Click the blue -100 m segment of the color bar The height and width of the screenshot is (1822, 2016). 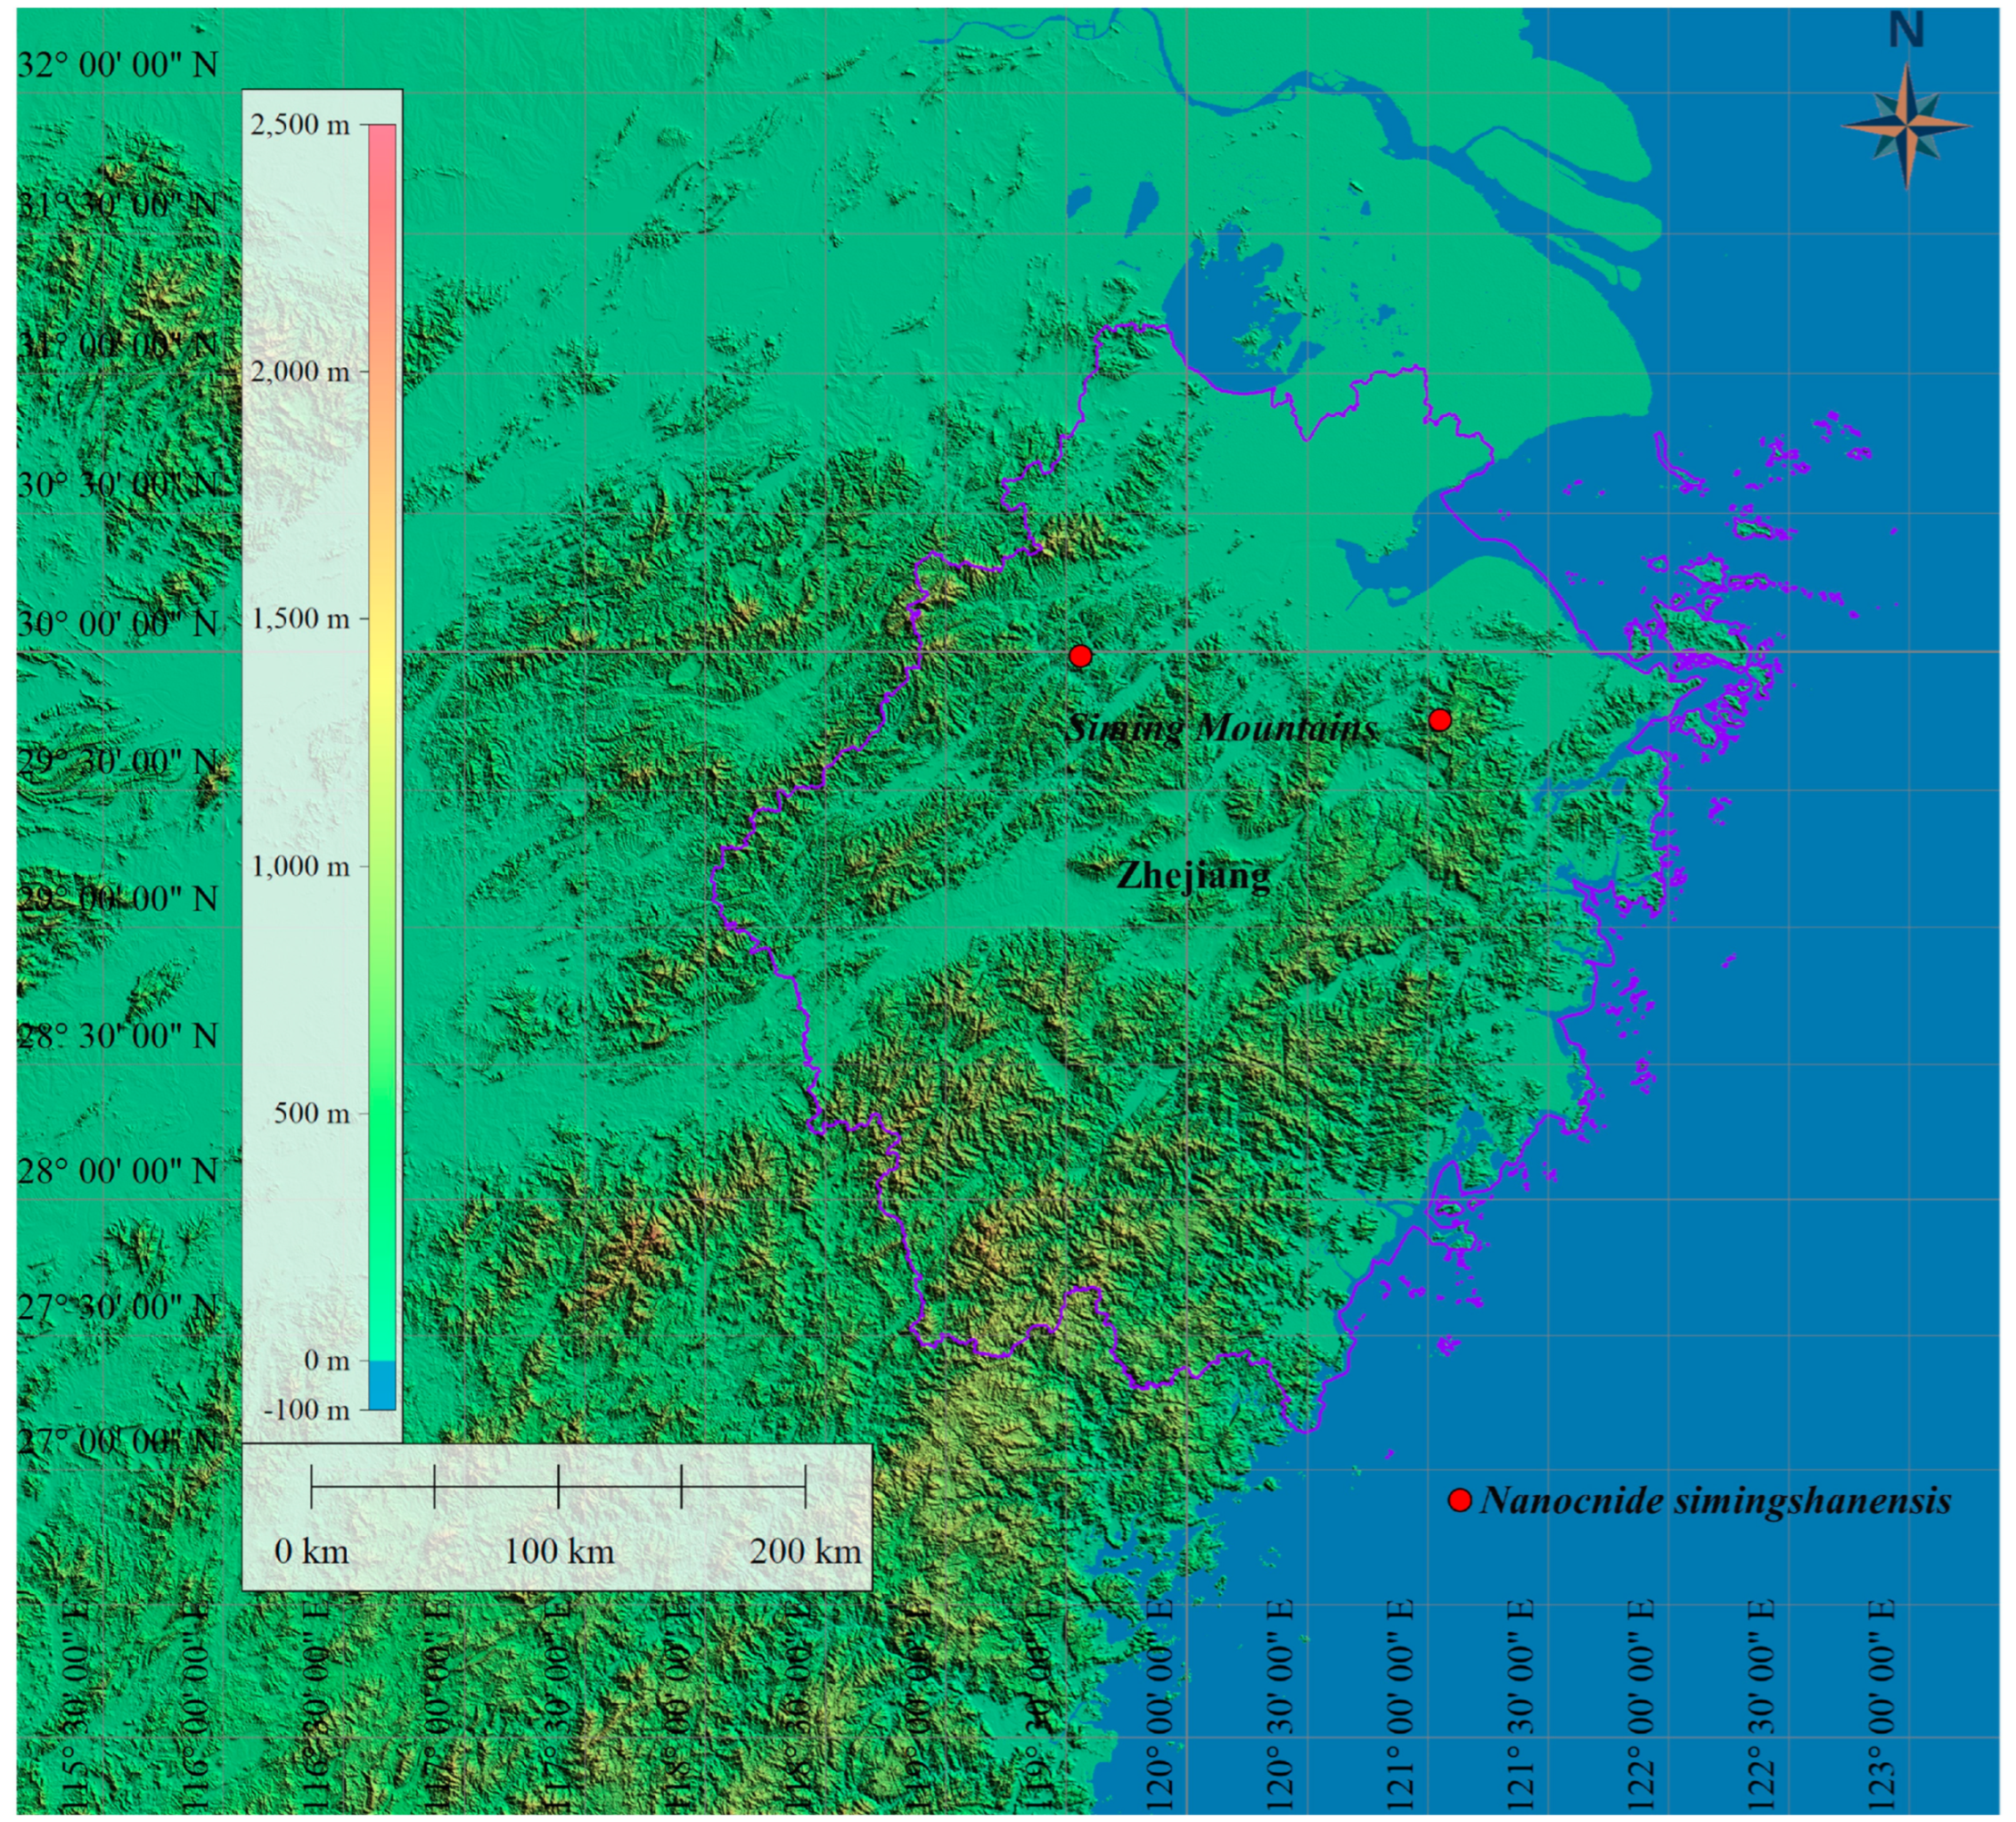click(x=380, y=1385)
